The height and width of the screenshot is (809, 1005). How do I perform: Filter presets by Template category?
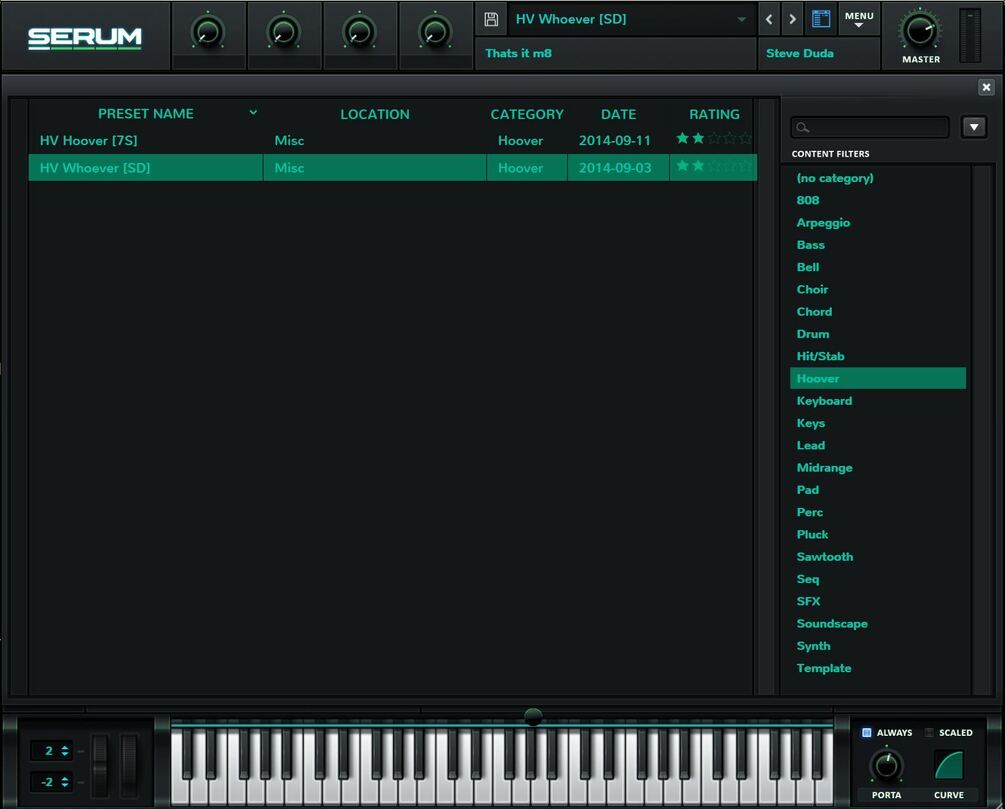(824, 668)
